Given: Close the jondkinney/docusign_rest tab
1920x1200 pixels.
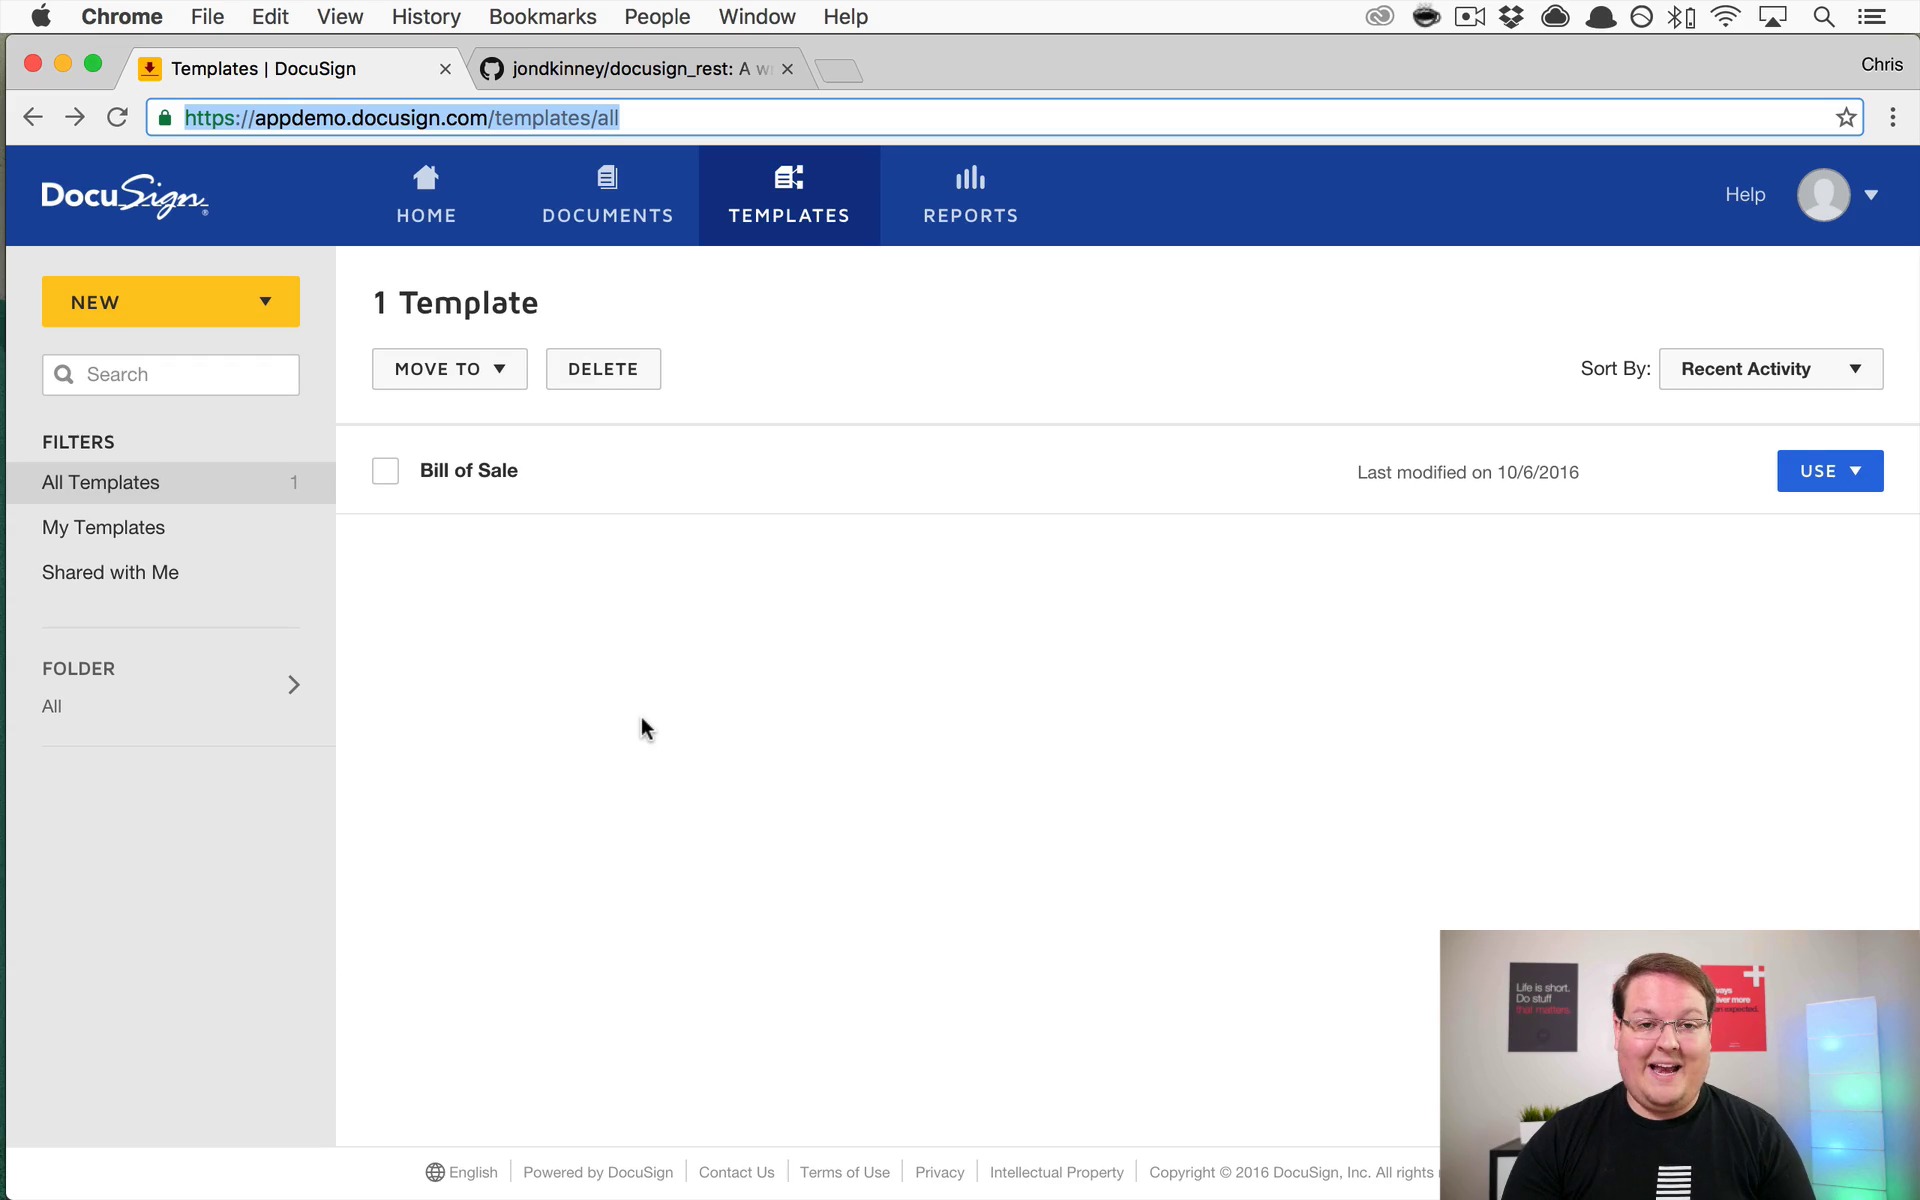Looking at the screenshot, I should pos(788,69).
